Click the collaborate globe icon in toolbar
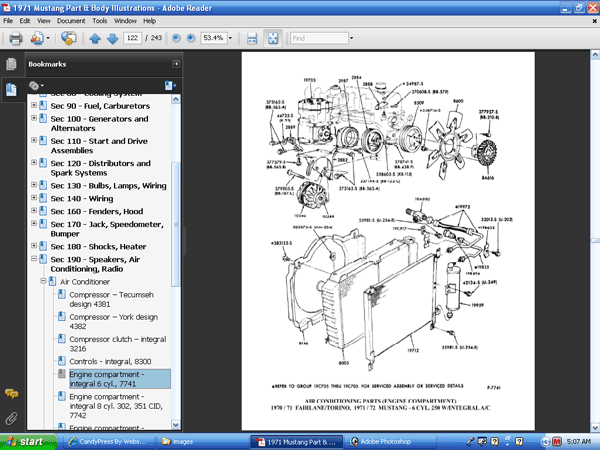Screen dimensions: 600x450 point(68,38)
